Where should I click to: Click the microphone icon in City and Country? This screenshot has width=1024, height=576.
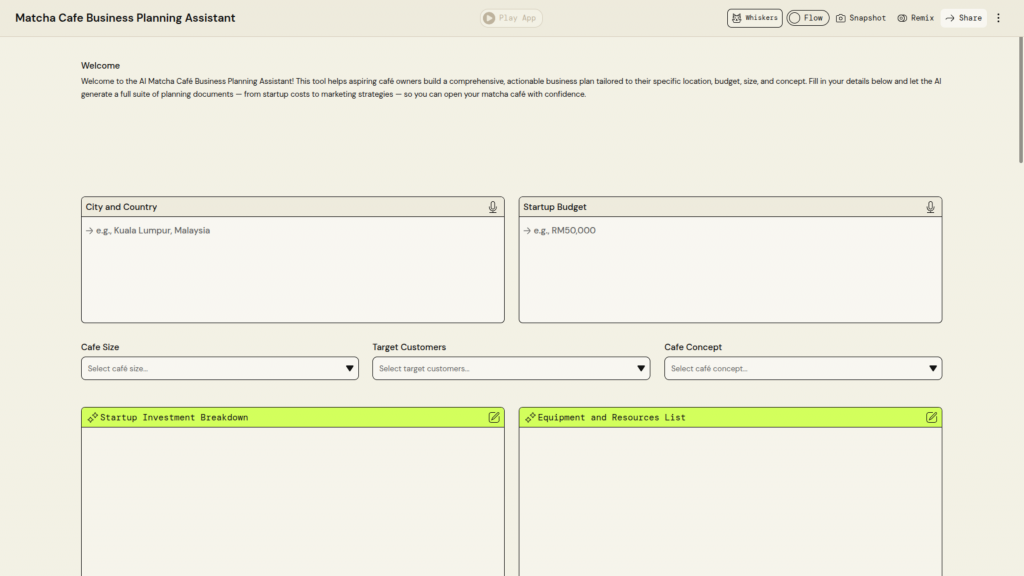pos(492,207)
